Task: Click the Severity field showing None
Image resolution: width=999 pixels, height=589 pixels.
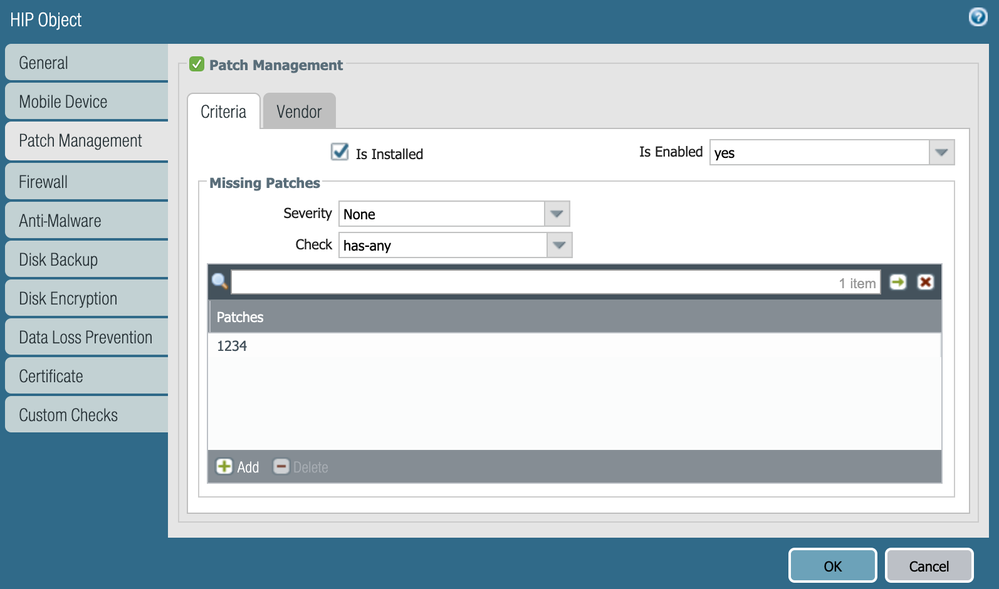Action: pos(442,214)
